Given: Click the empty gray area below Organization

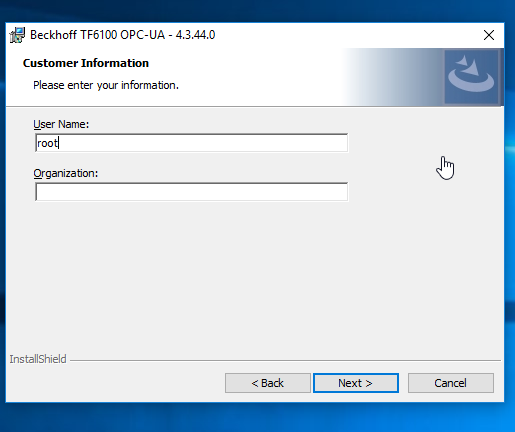Looking at the screenshot, I should coord(253,277).
